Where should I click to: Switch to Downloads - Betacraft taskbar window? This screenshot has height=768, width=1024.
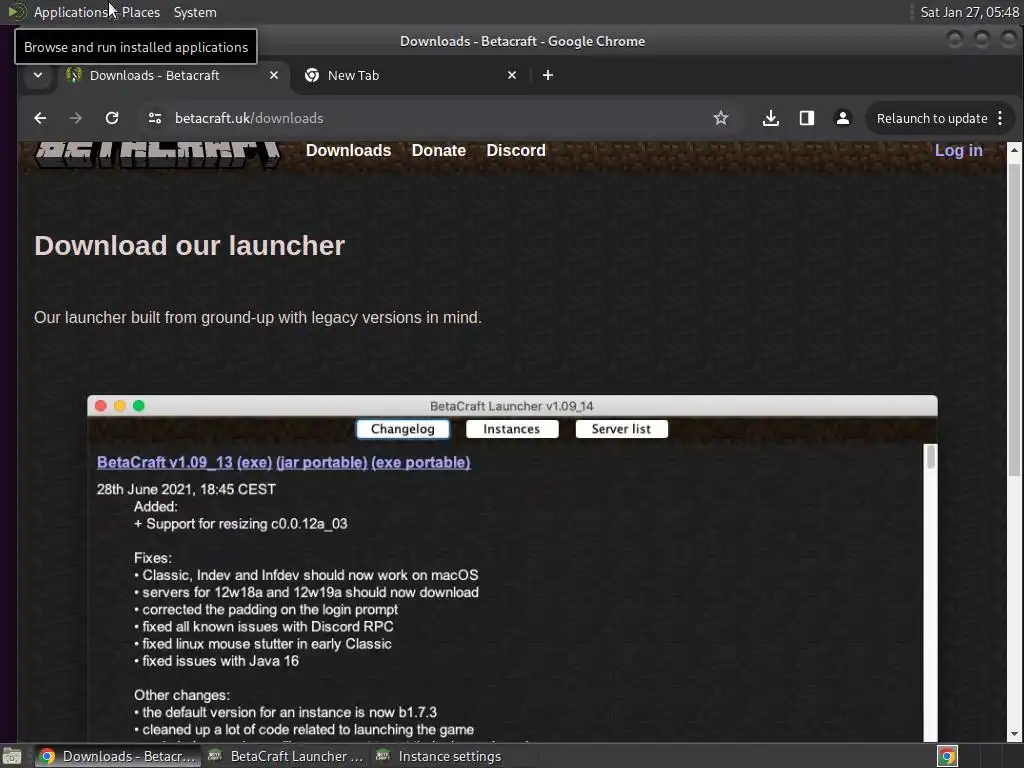[x=117, y=756]
